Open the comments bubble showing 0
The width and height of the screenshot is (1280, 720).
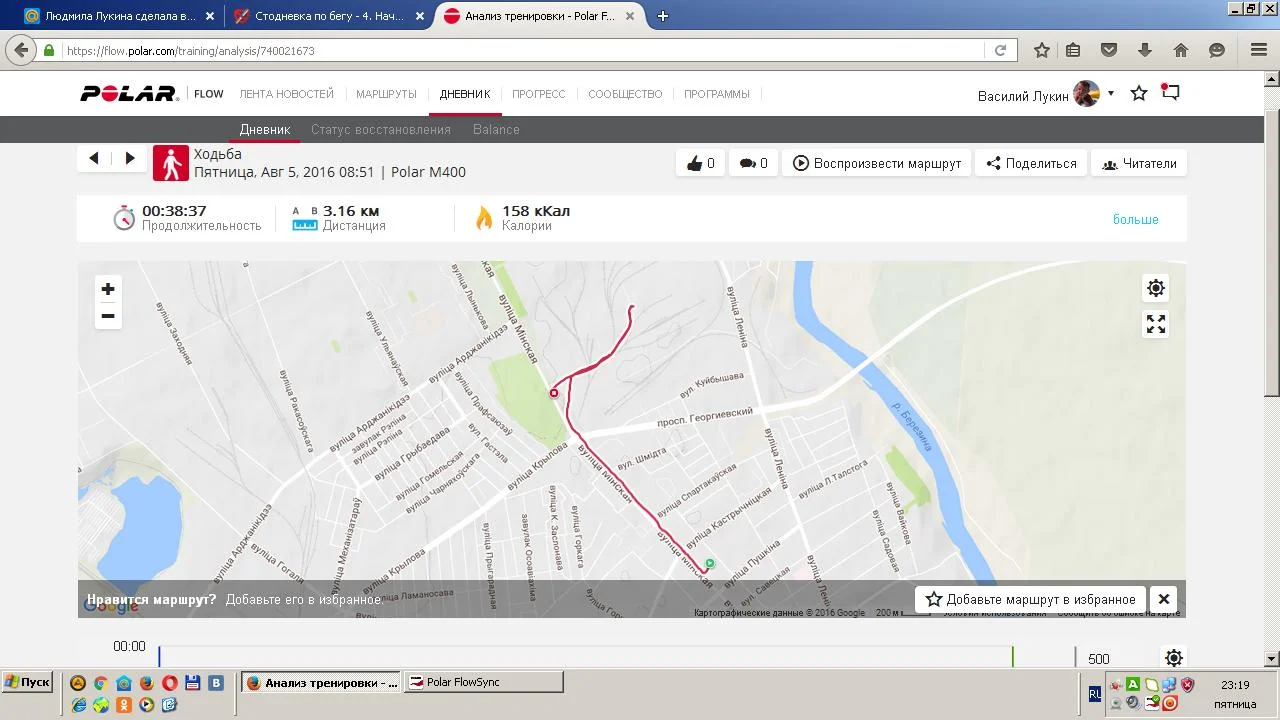pyautogui.click(x=753, y=163)
